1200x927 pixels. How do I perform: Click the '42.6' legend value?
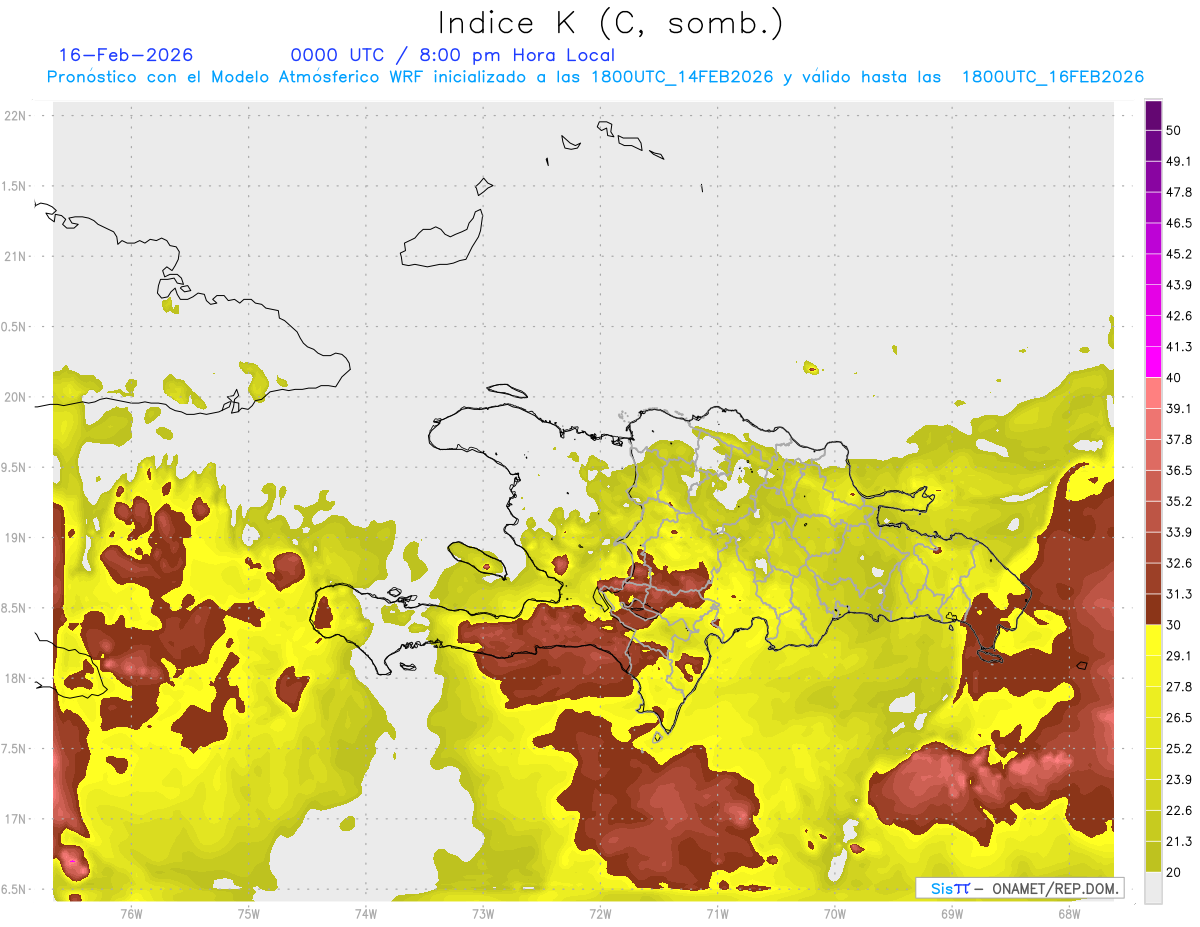click(x=1179, y=316)
